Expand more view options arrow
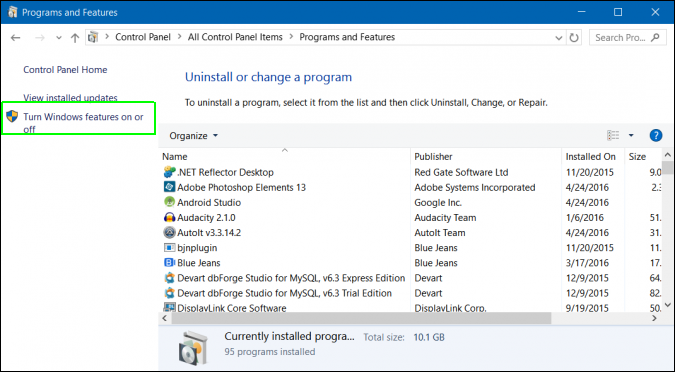The width and height of the screenshot is (675, 372). (x=631, y=136)
